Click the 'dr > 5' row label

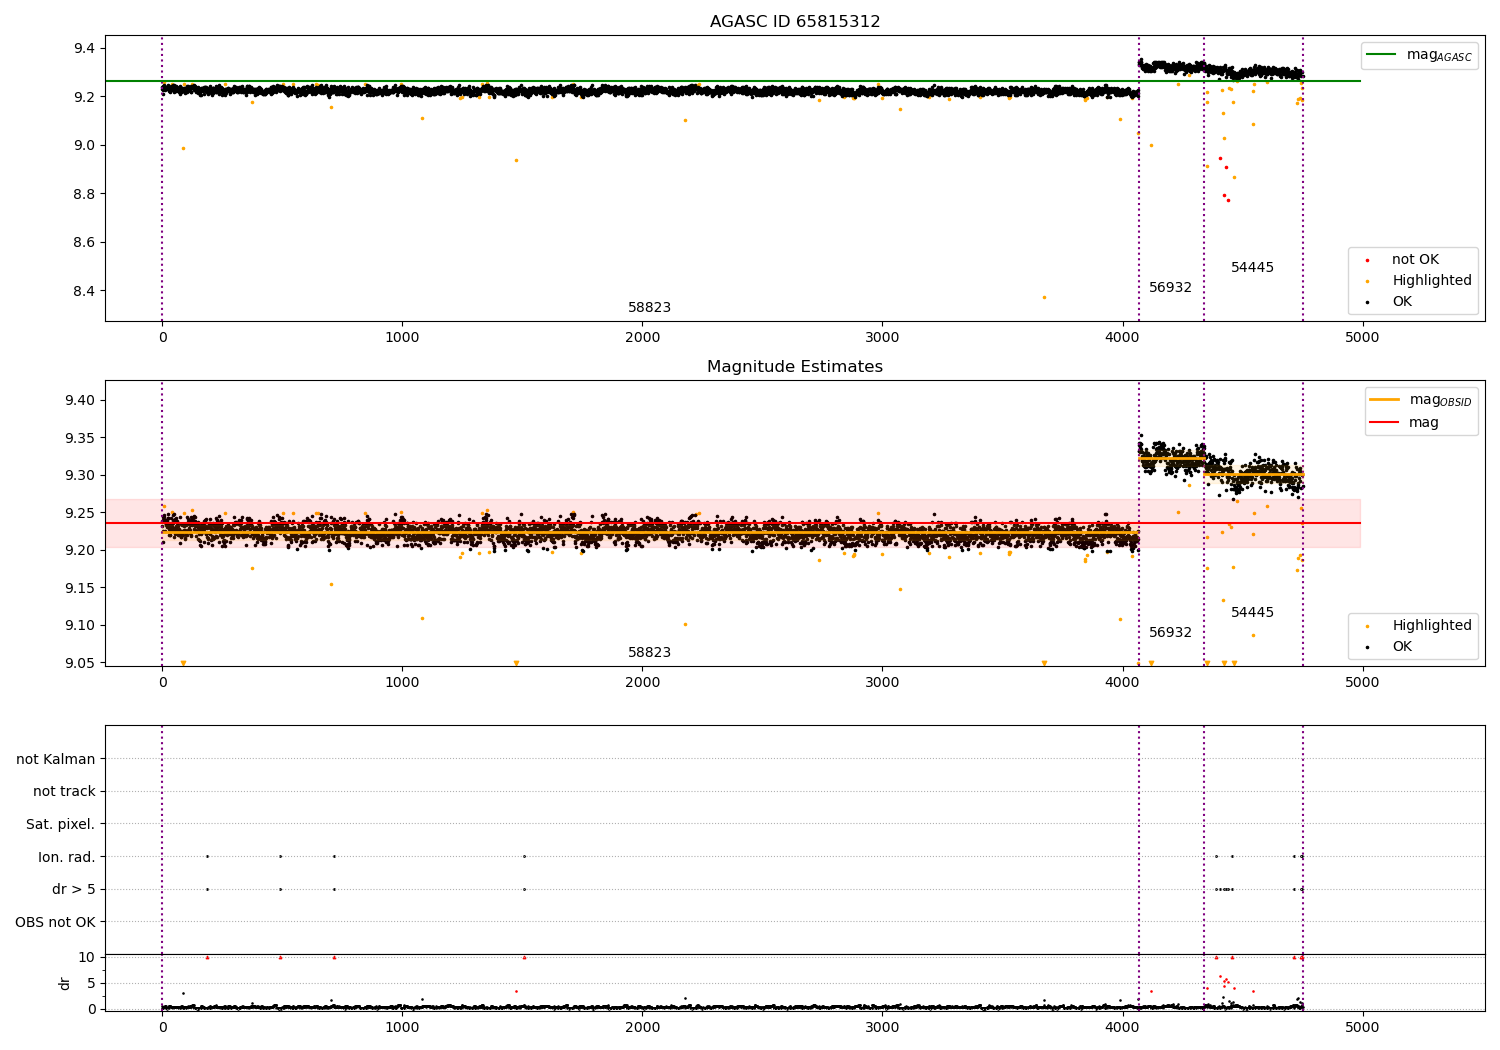tap(74, 890)
